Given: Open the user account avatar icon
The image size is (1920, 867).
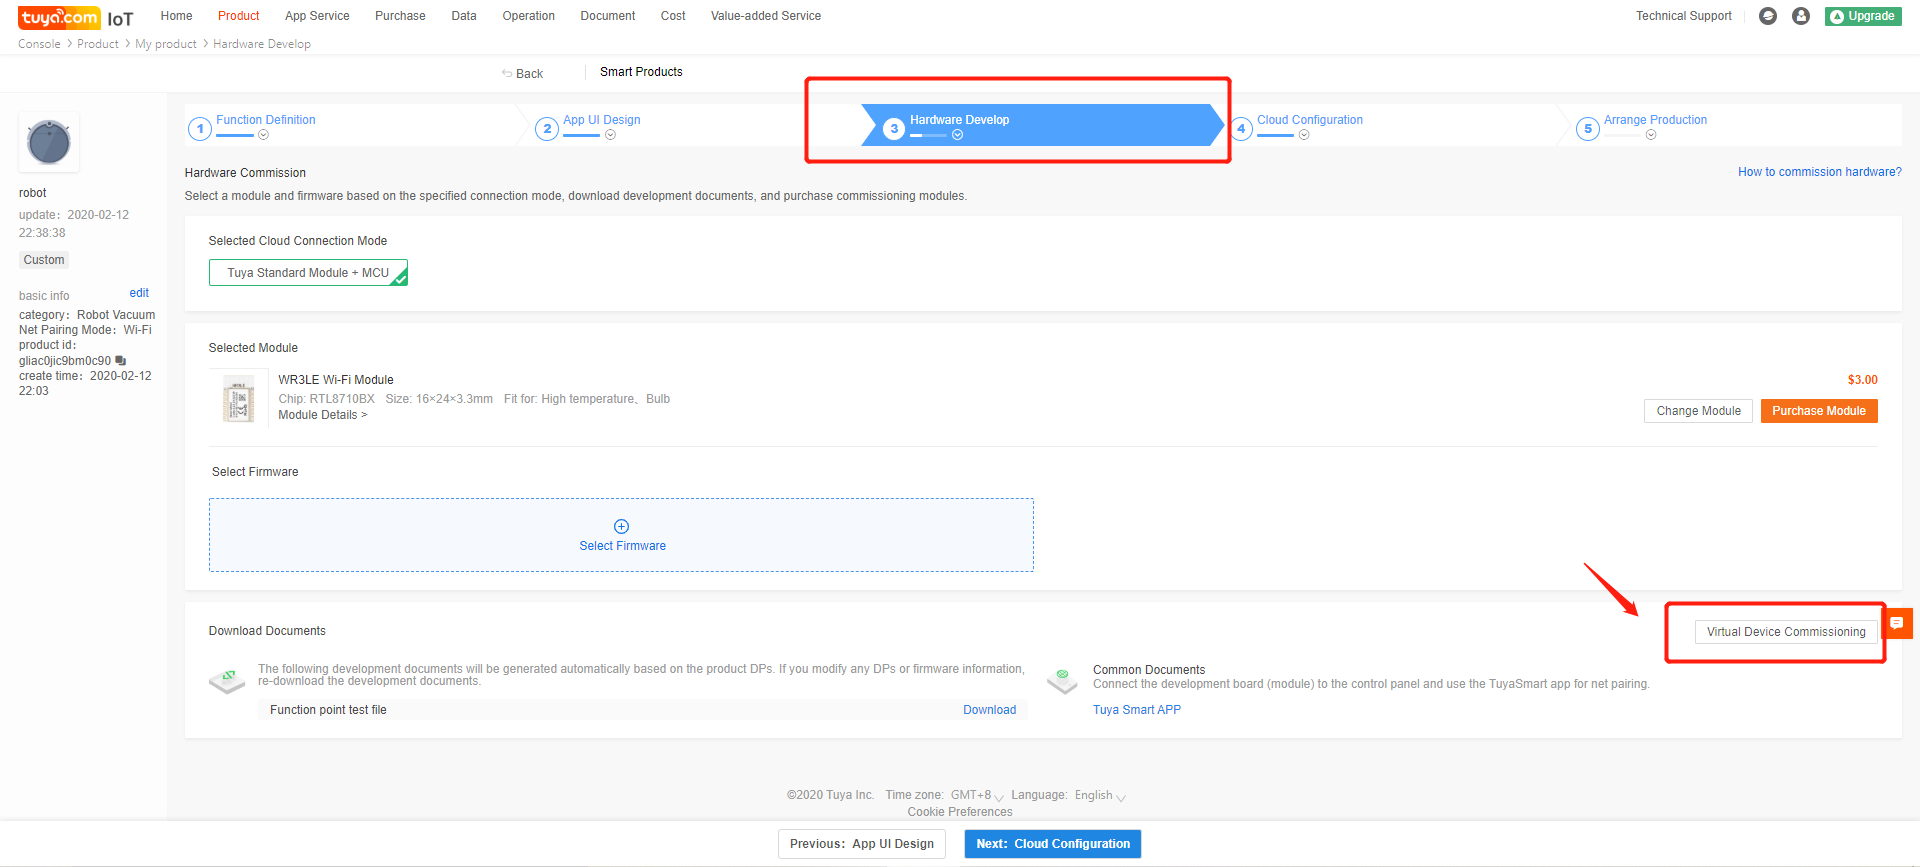Looking at the screenshot, I should (x=1801, y=16).
